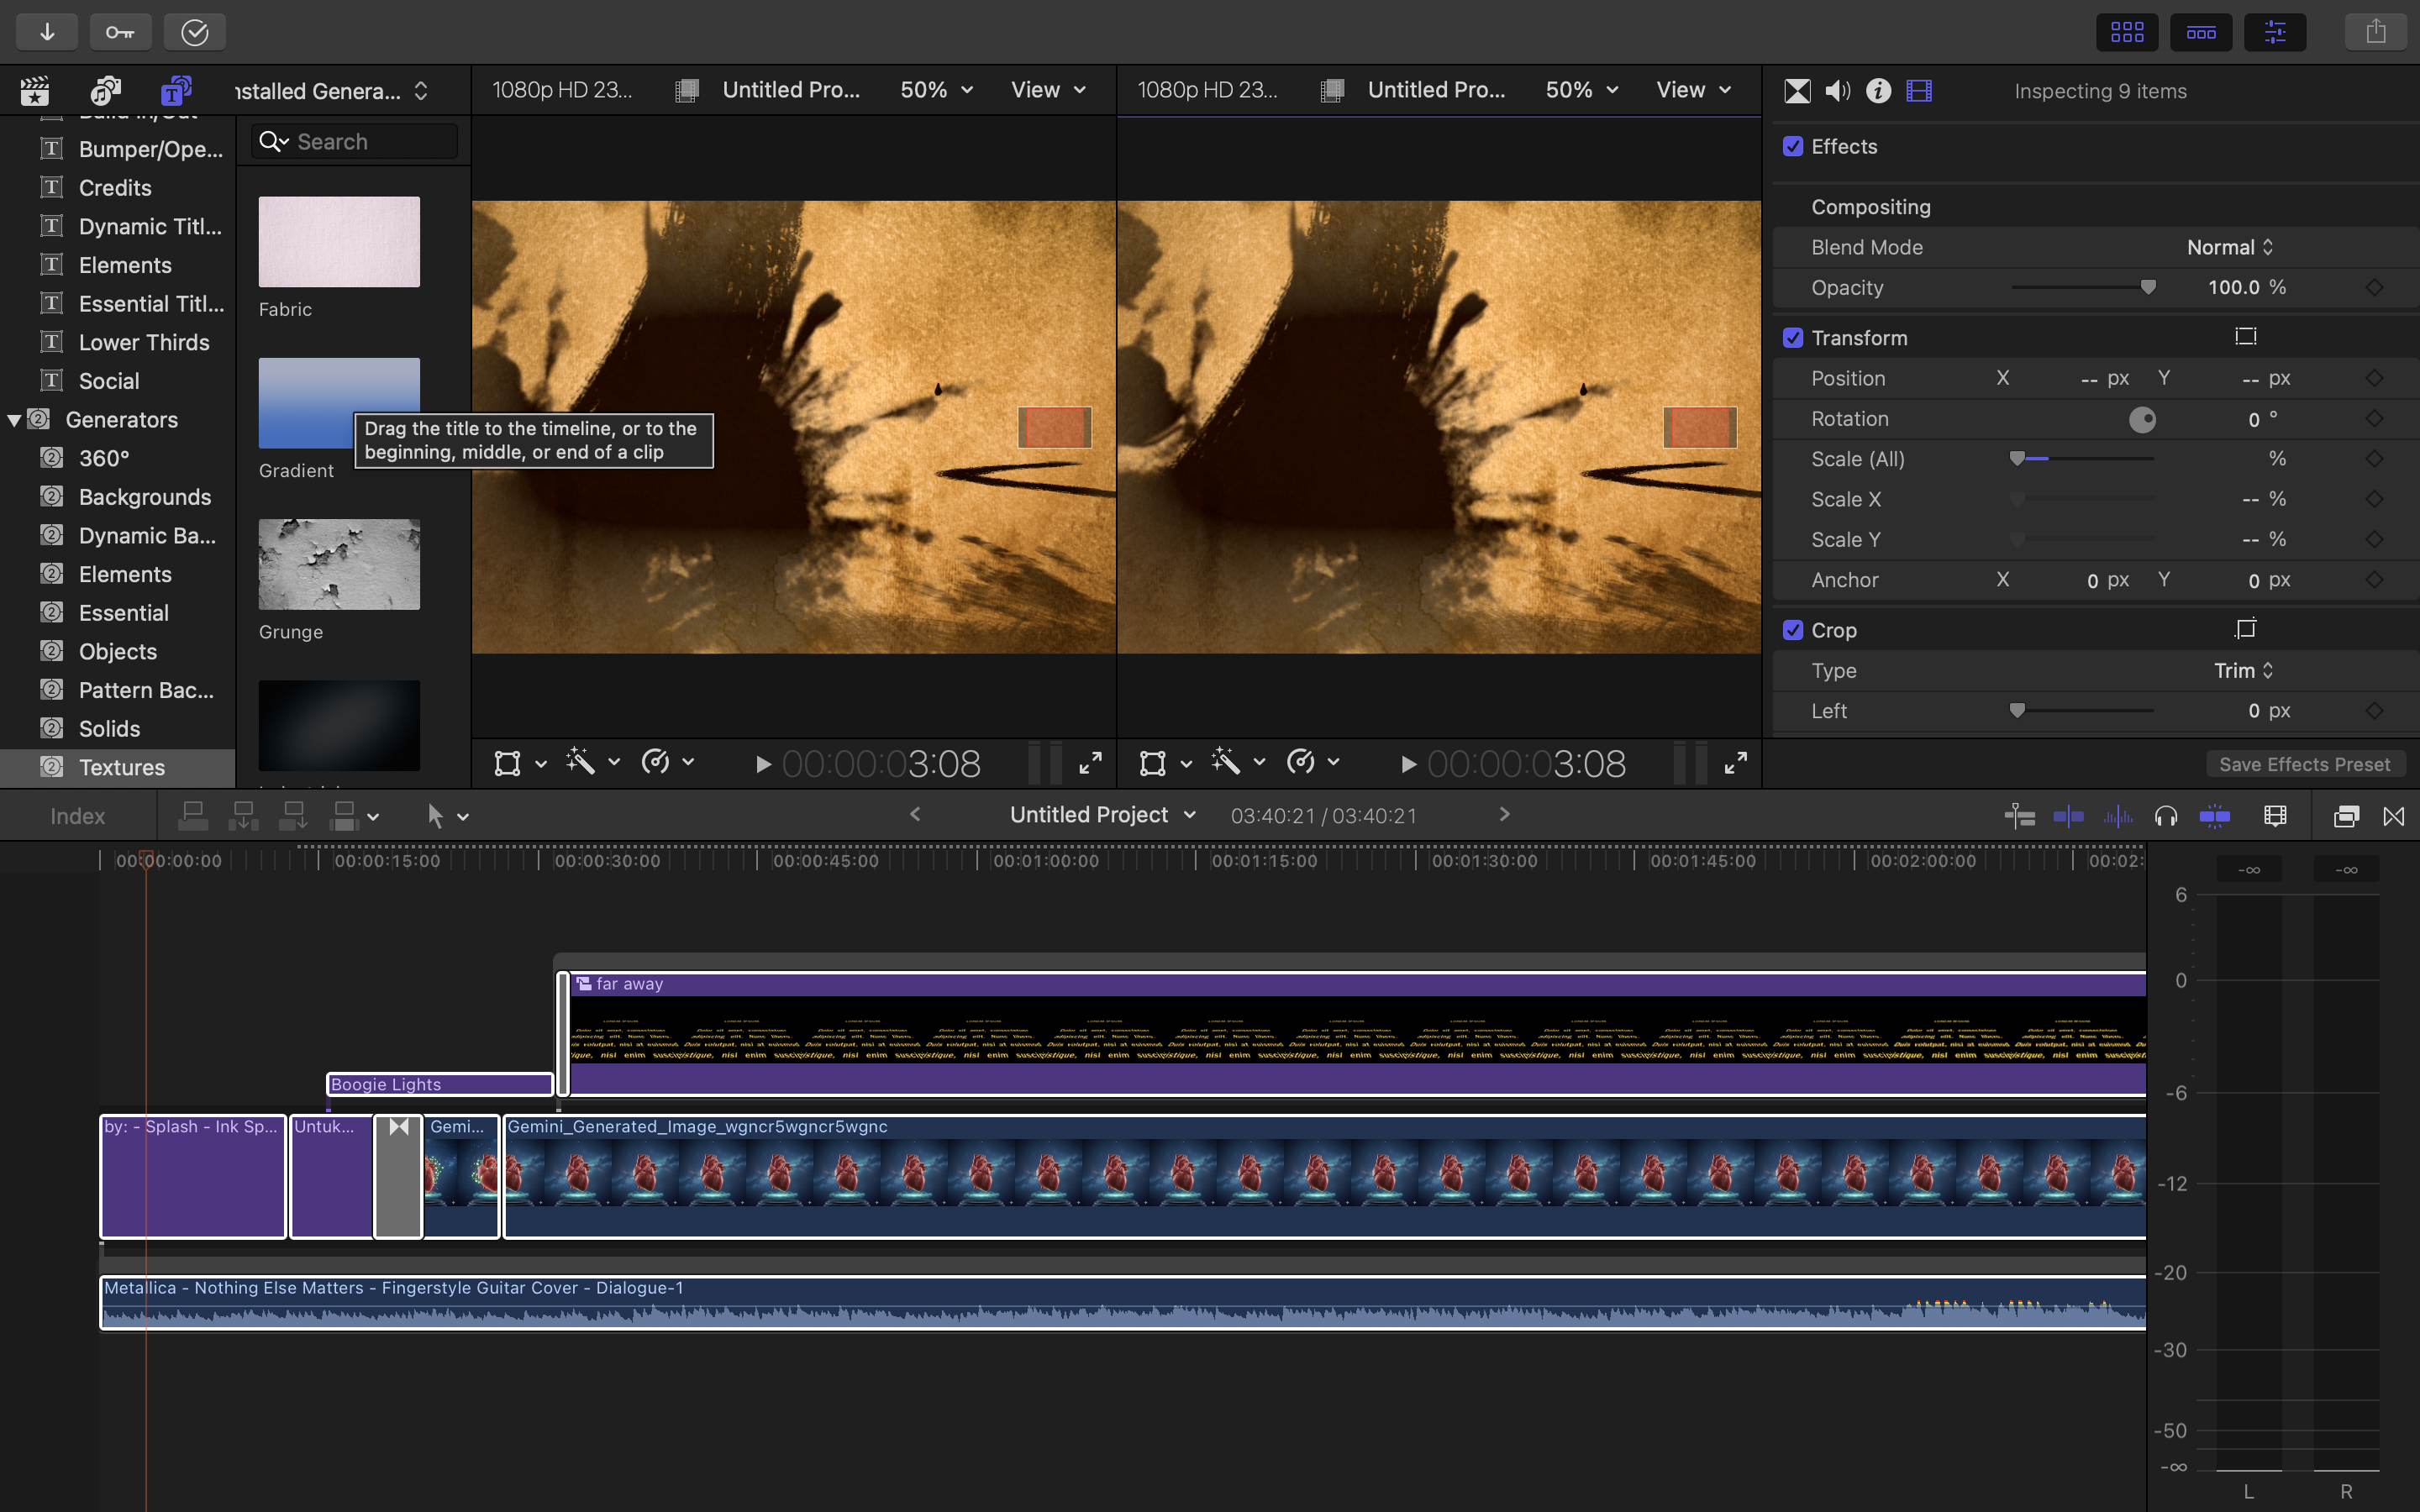Open the Titles and Generators sidebar
The width and height of the screenshot is (2420, 1512).
point(176,91)
